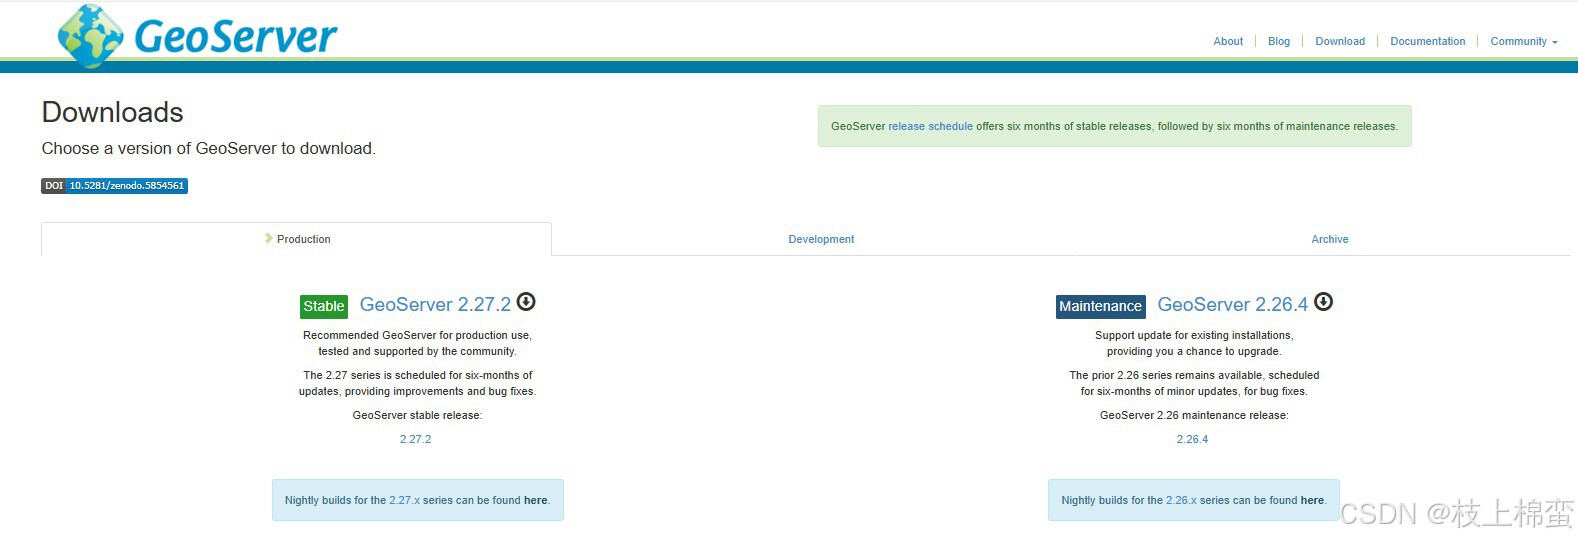This screenshot has height=541, width=1578.
Task: Click the GeoServer globe logo
Action: pyautogui.click(x=91, y=36)
